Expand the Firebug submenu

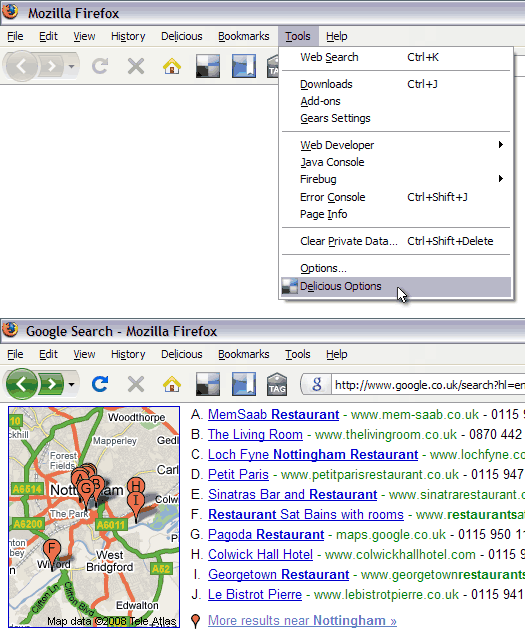point(396,179)
